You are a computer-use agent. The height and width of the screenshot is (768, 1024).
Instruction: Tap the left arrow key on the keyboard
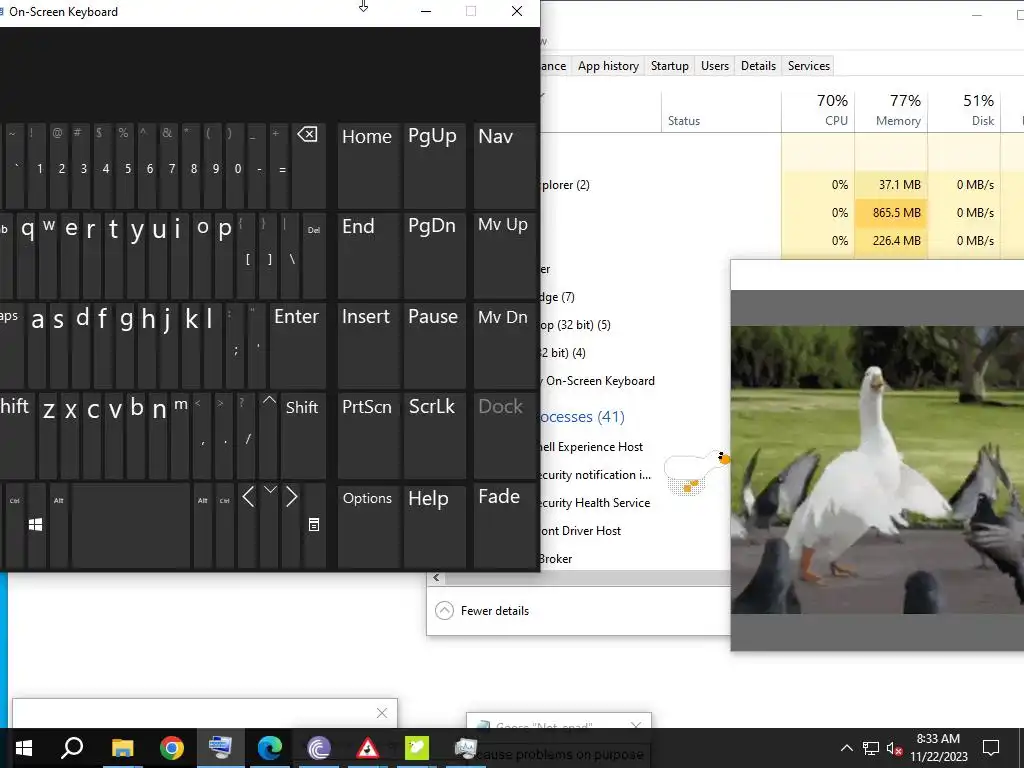(x=248, y=526)
